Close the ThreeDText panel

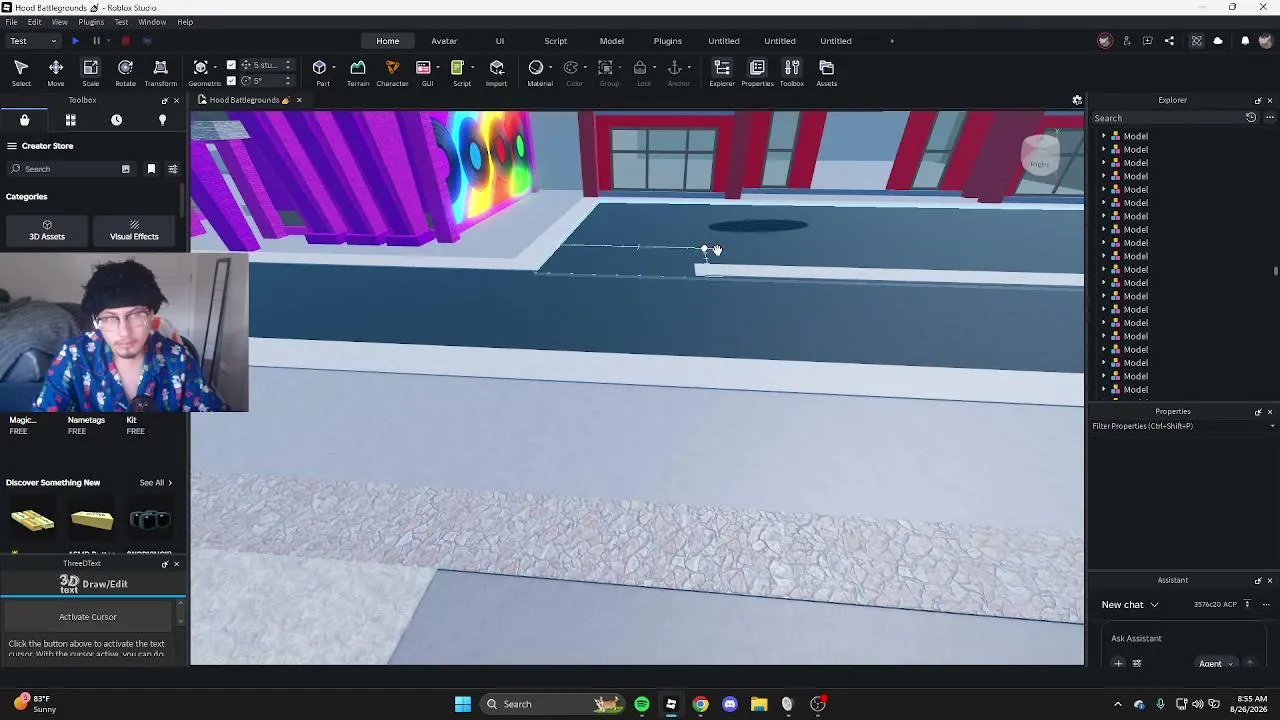pos(176,564)
